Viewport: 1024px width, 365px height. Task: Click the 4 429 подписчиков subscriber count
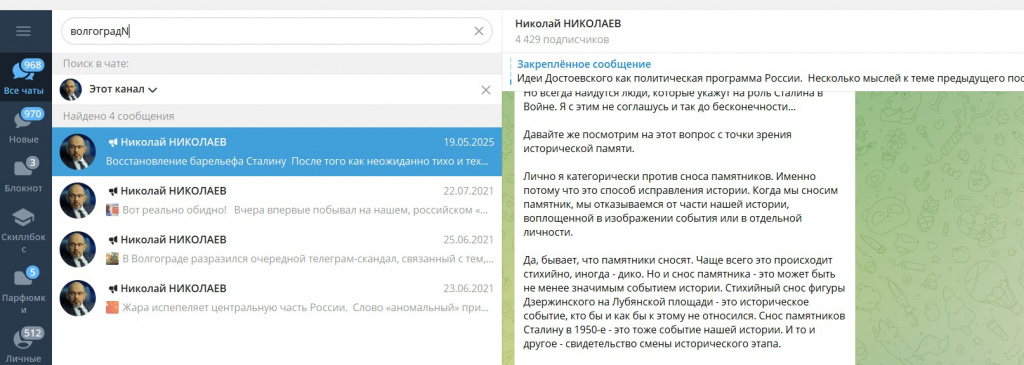[x=562, y=40]
